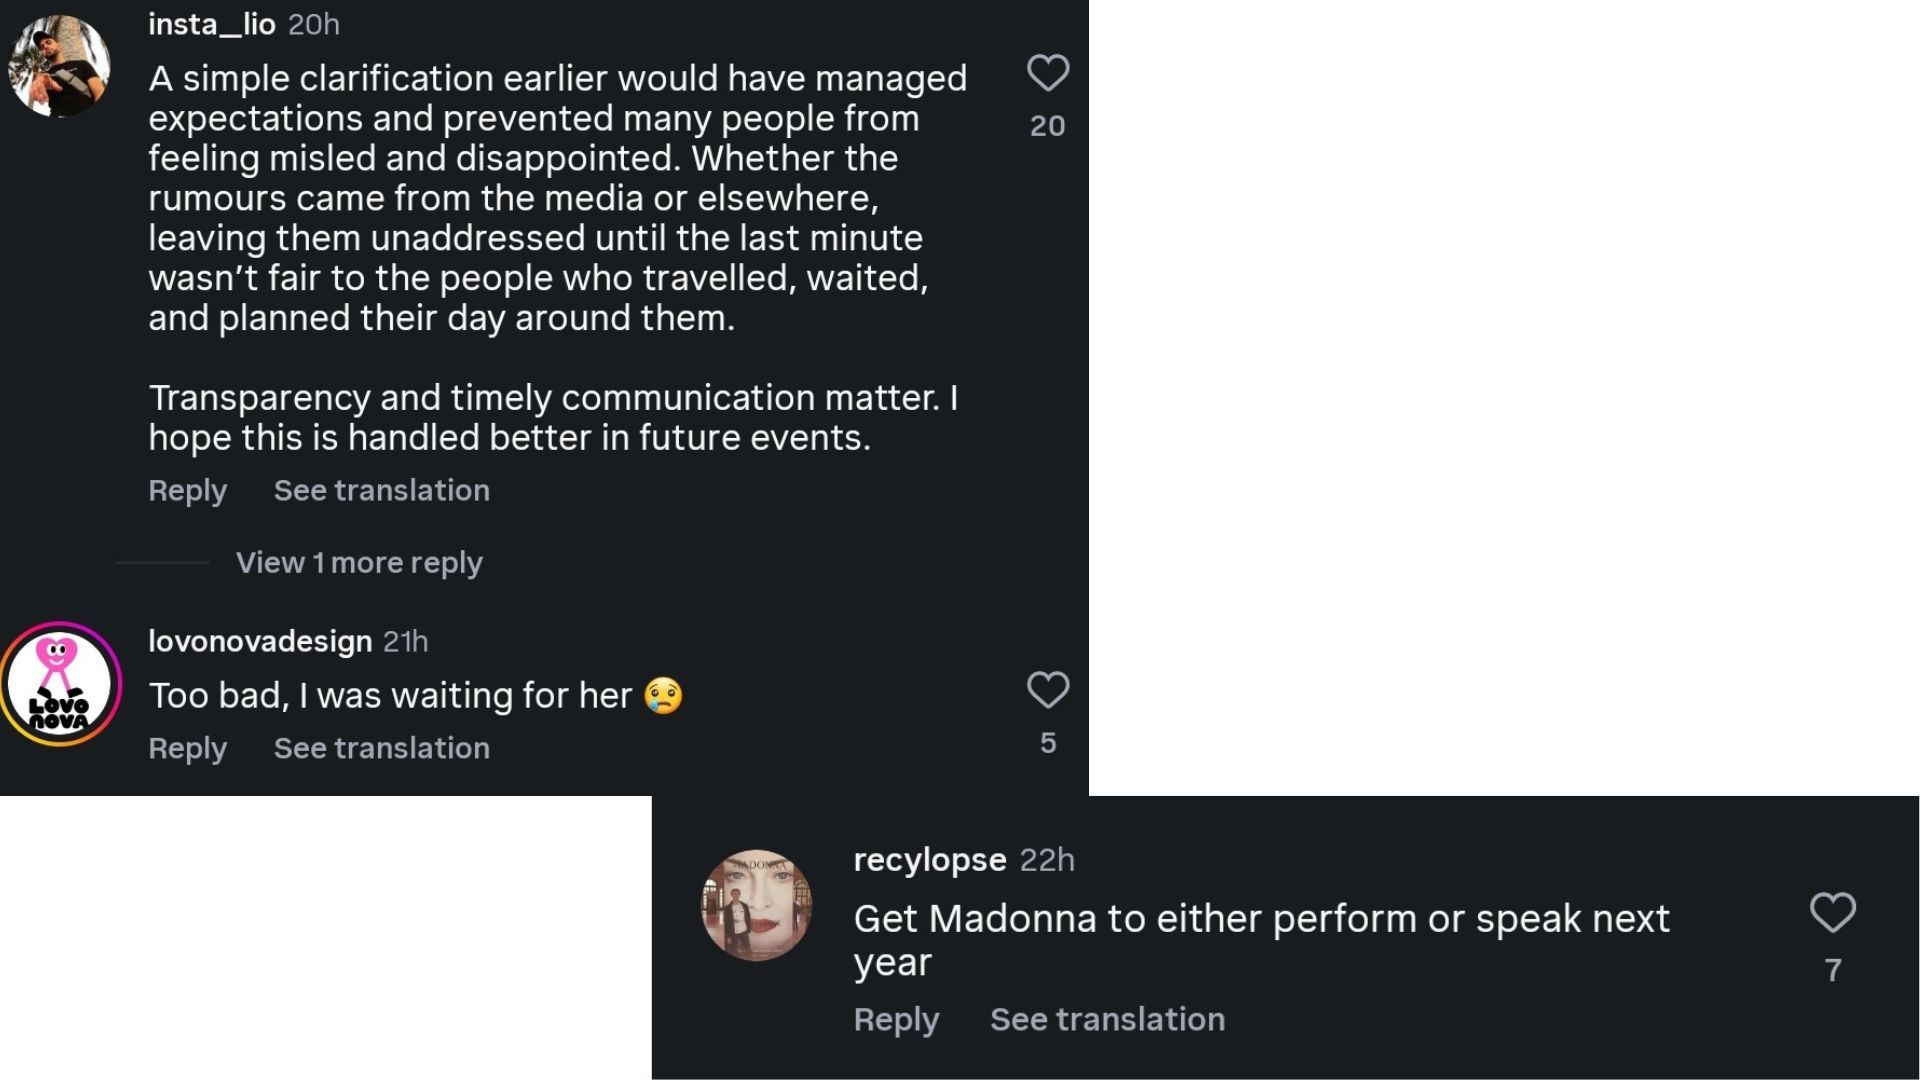Open recylopse username link
The width and height of the screenshot is (1920, 1080).
tap(930, 860)
